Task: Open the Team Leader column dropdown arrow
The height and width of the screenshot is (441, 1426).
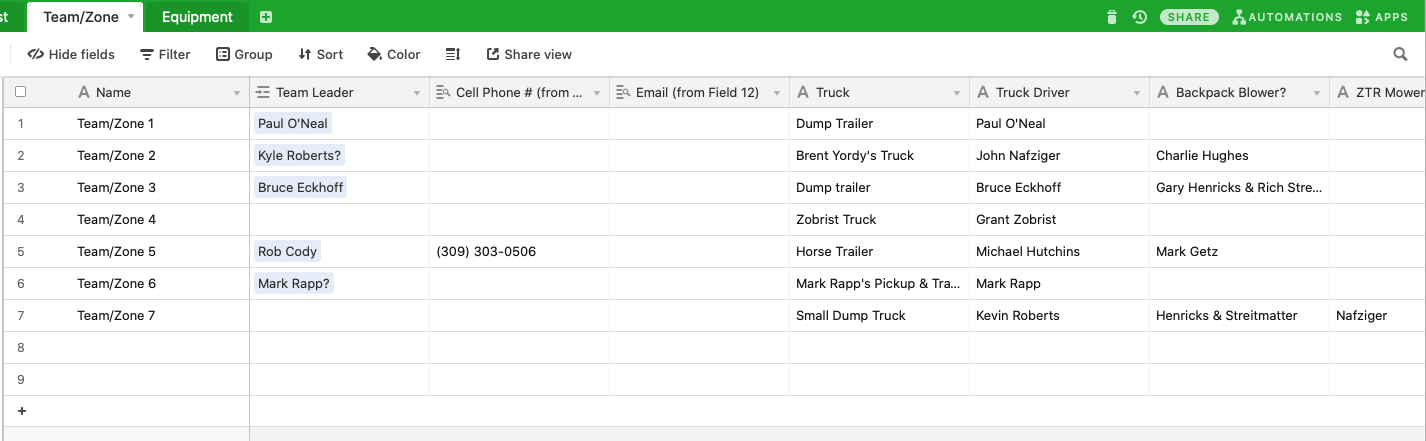Action: [x=417, y=93]
